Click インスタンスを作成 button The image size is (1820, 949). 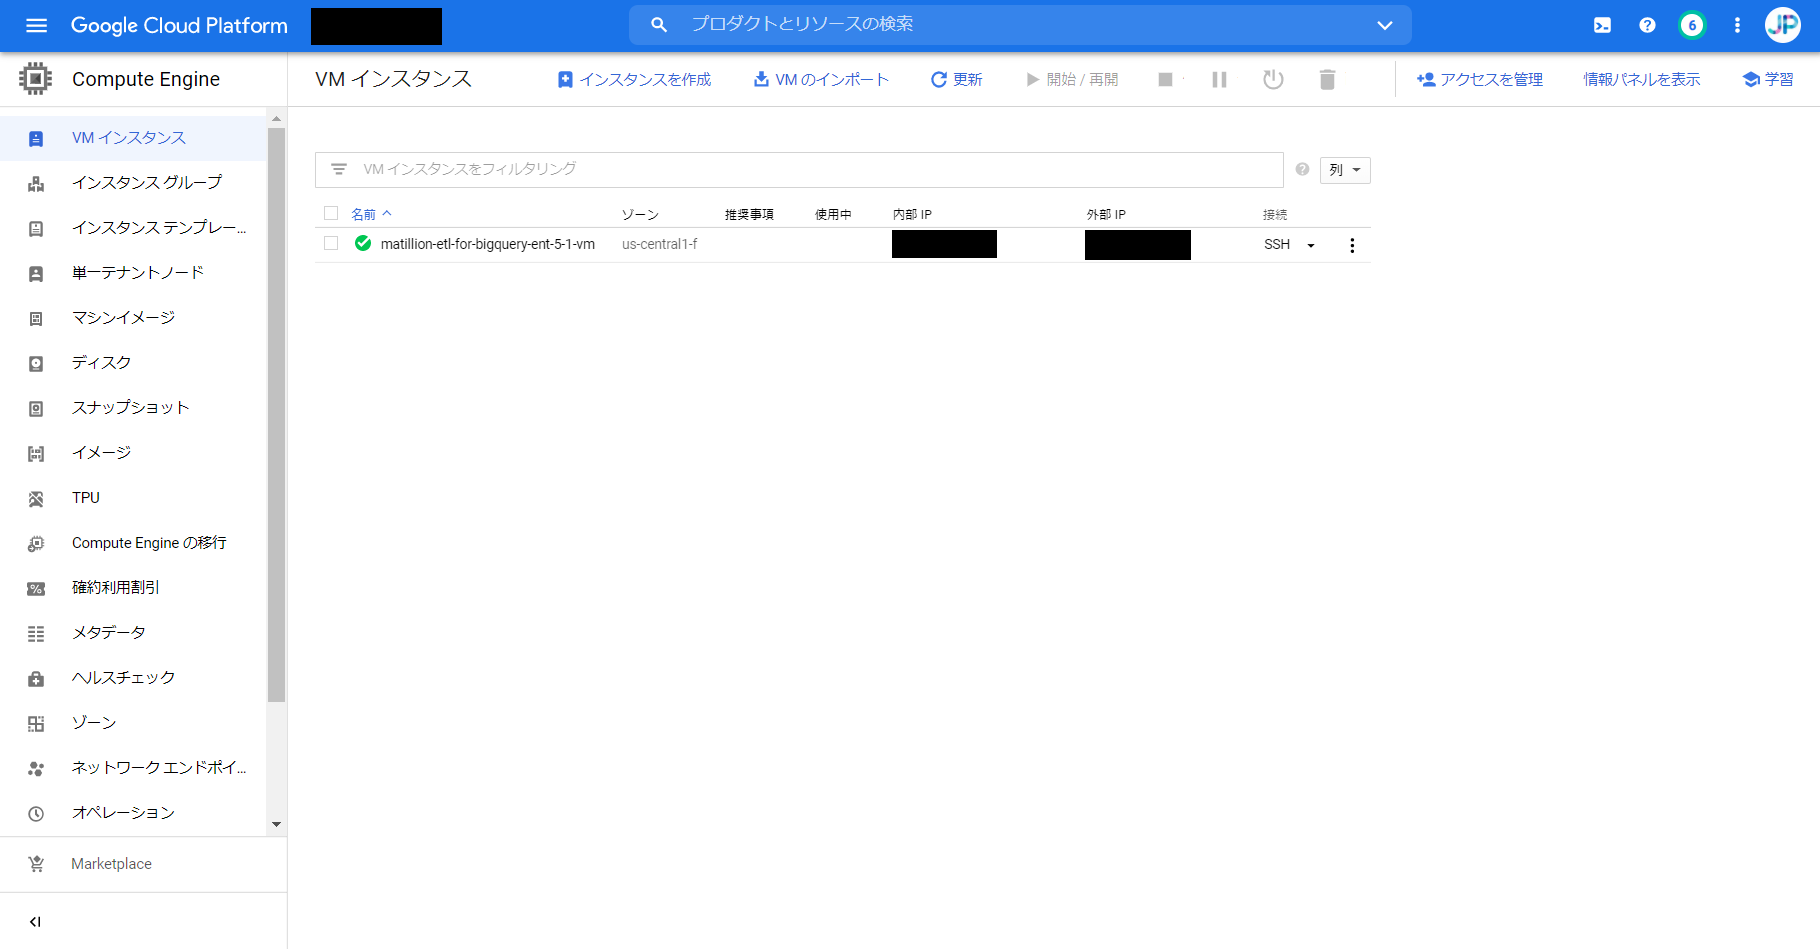click(x=634, y=79)
